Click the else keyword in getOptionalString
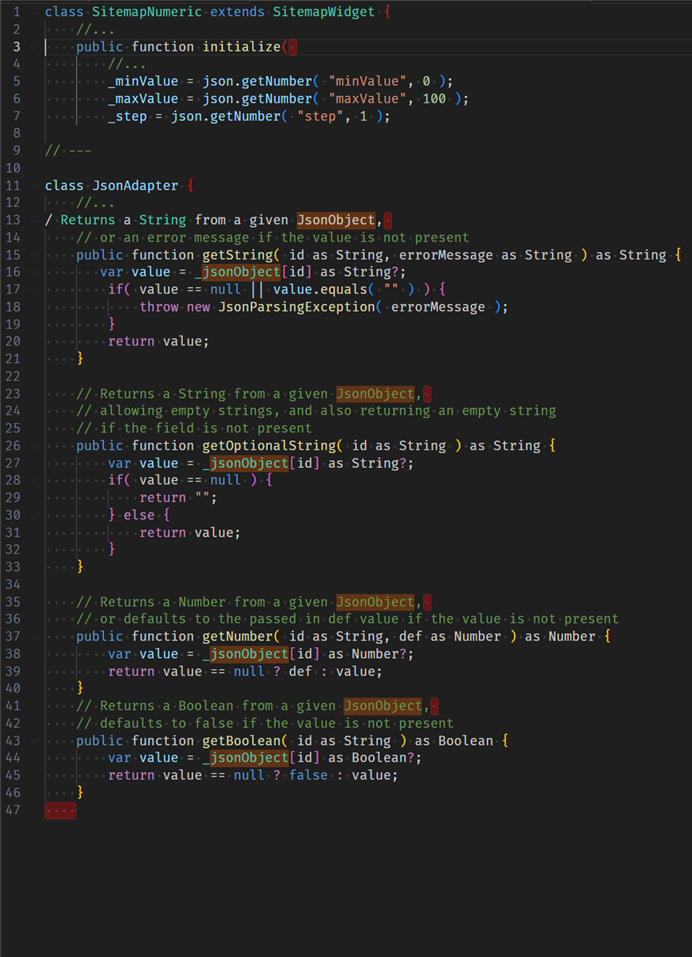This screenshot has width=692, height=957. [139, 515]
